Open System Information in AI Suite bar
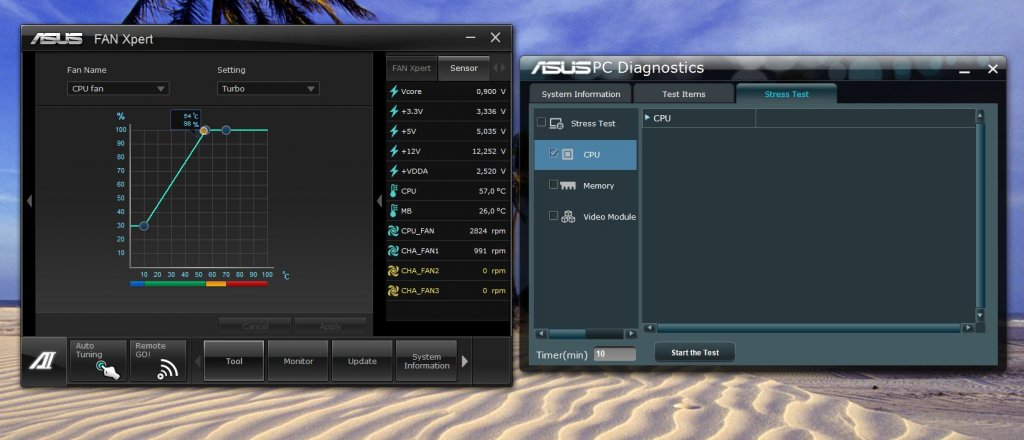Screen dimensions: 1024x440 426,361
